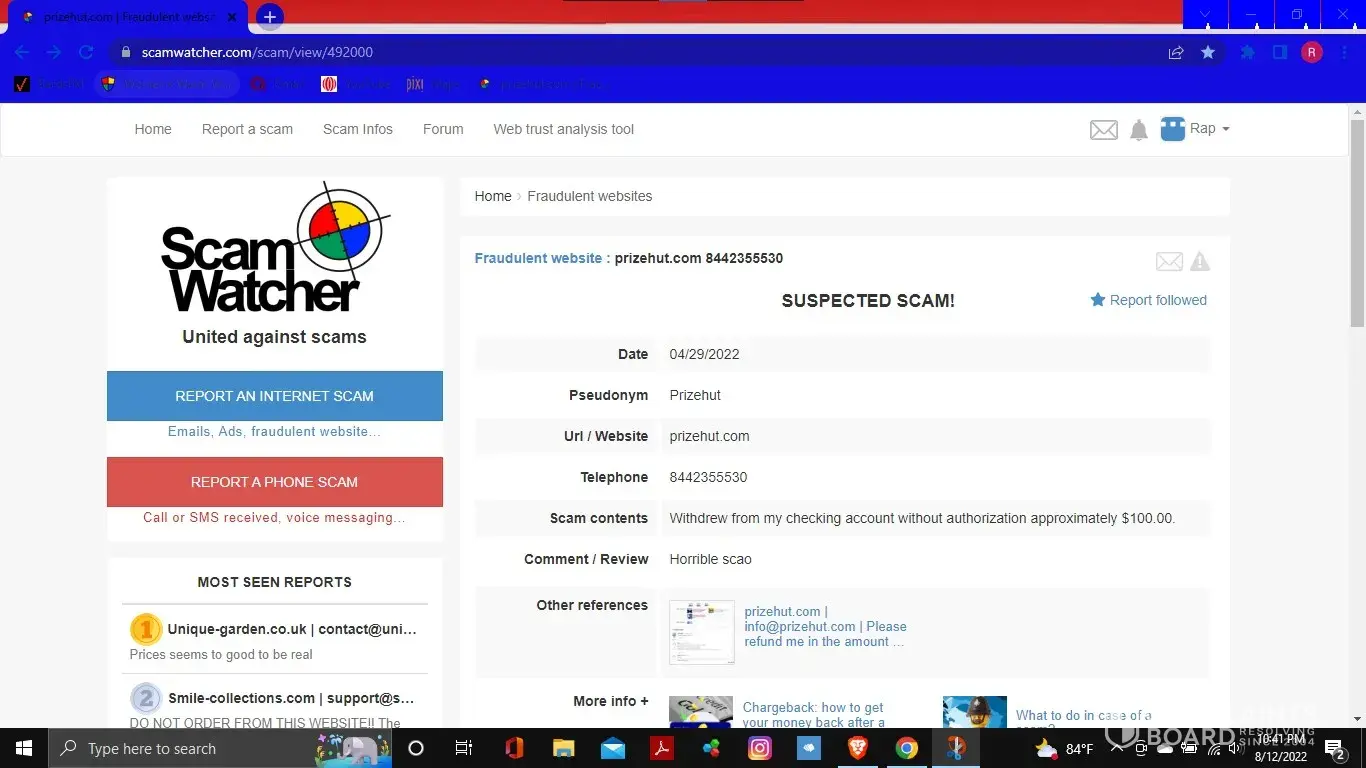The image size is (1366, 768).
Task: Click the envelope icon beside the report title
Action: coord(1169,262)
